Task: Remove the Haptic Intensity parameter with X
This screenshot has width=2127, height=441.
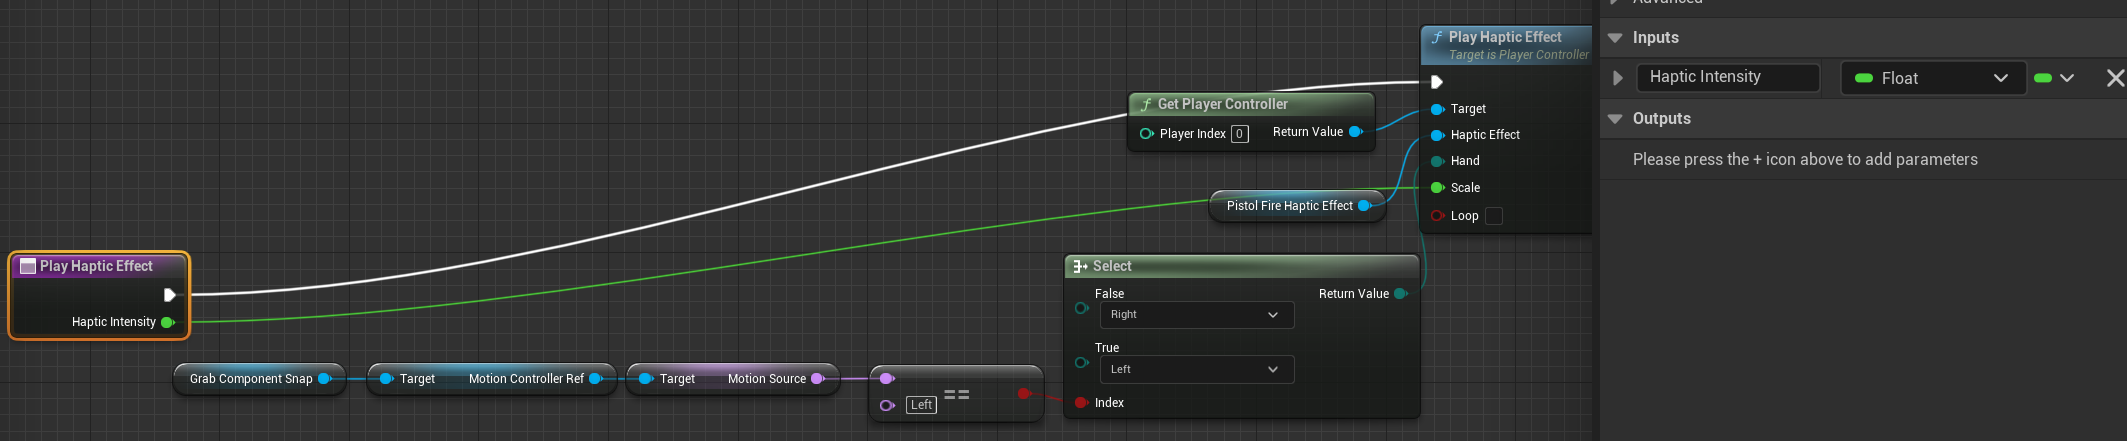Action: point(2115,78)
